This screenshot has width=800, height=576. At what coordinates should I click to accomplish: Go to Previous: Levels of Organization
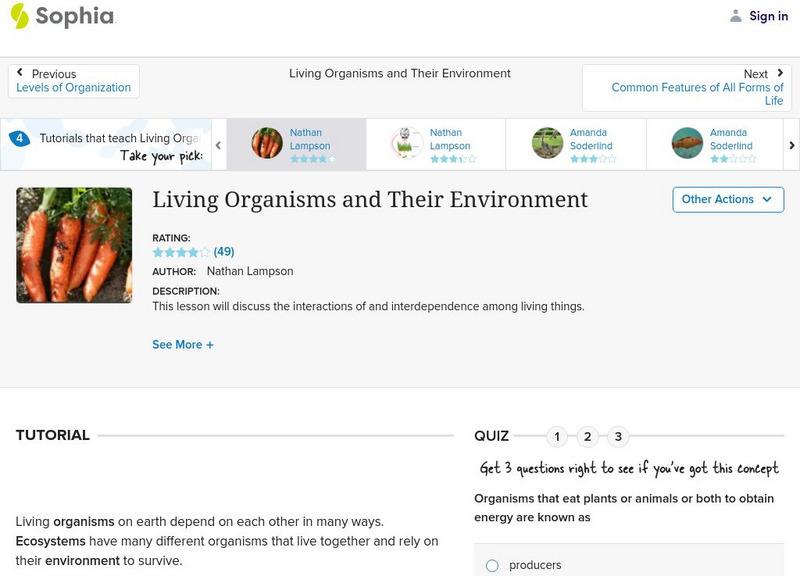pyautogui.click(x=73, y=81)
